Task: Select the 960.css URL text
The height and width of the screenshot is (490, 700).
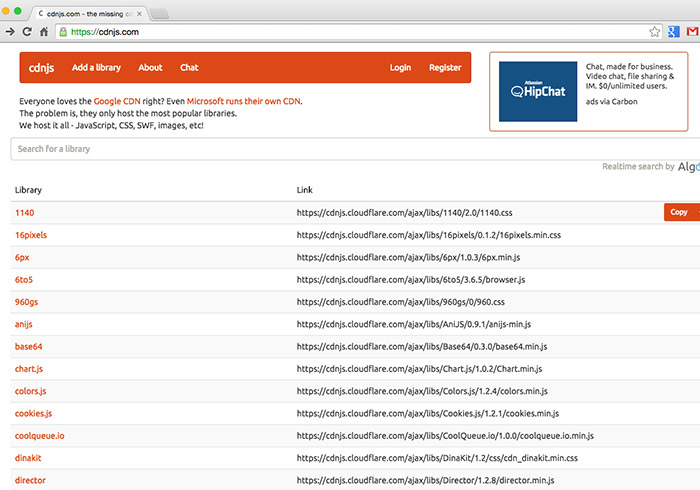Action: click(x=401, y=302)
